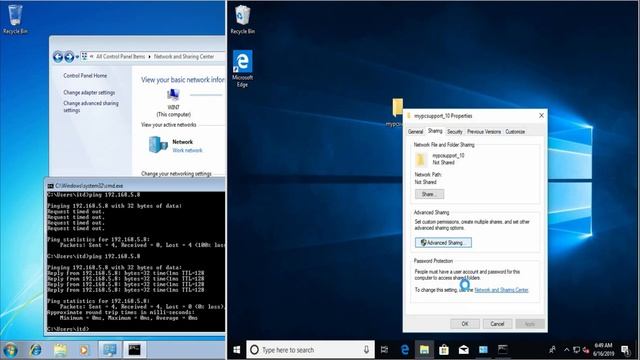
Task: Open File Explorer on Windows 10 taskbar
Action: click(x=424, y=350)
